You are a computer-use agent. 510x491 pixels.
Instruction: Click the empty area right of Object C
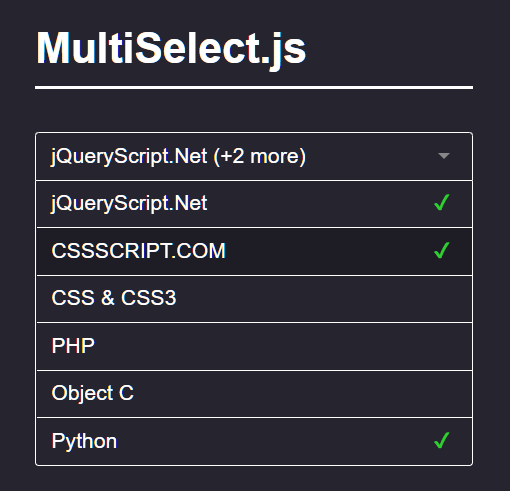pyautogui.click(x=302, y=394)
